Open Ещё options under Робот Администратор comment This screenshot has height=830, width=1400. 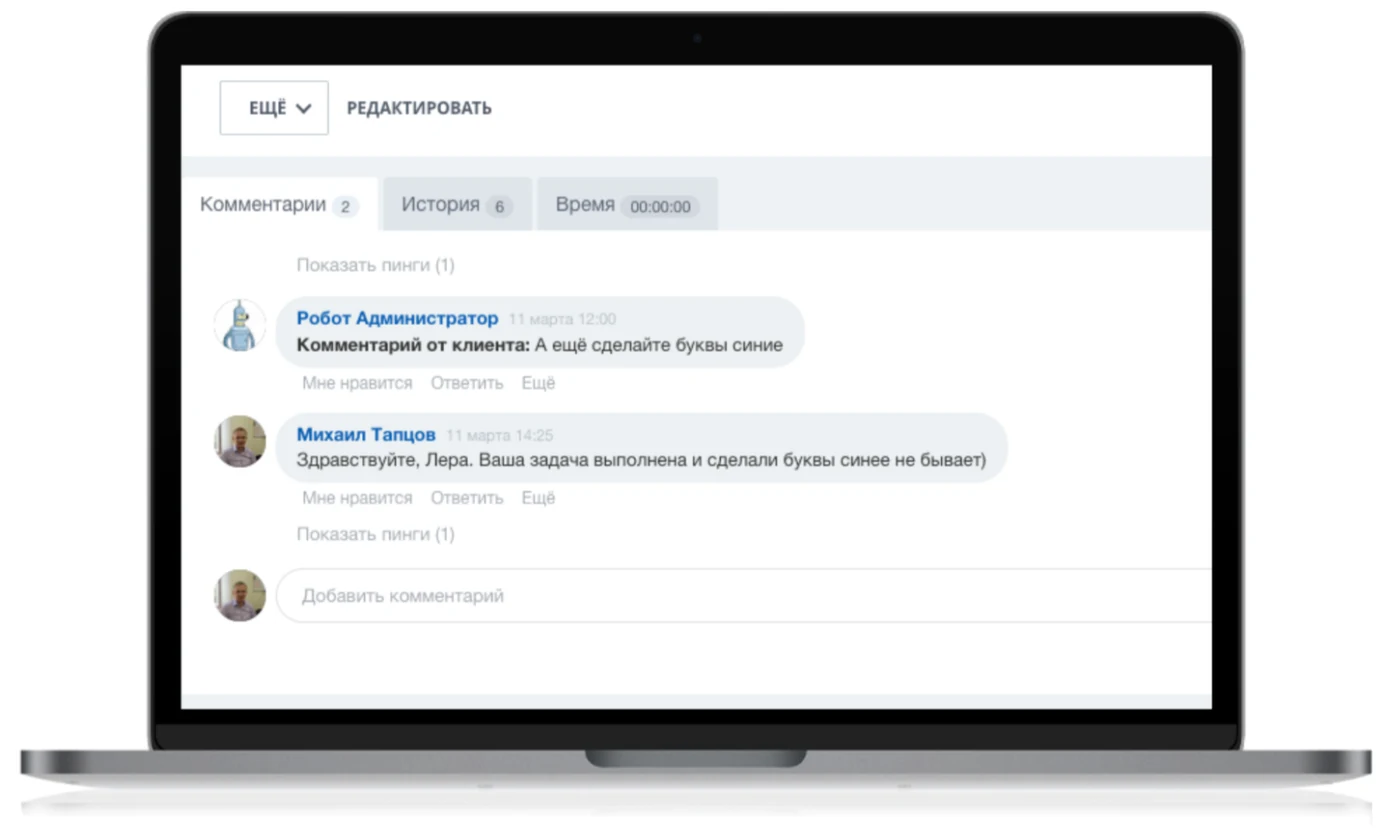tap(538, 383)
